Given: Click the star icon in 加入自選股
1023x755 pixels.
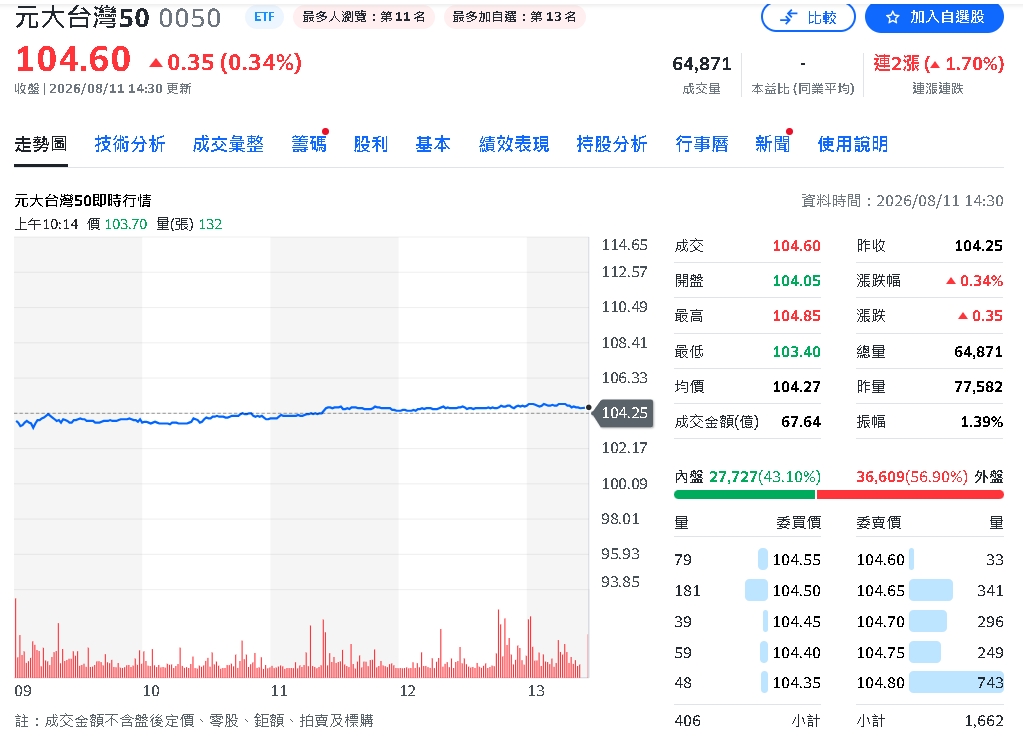Looking at the screenshot, I should pos(892,18).
